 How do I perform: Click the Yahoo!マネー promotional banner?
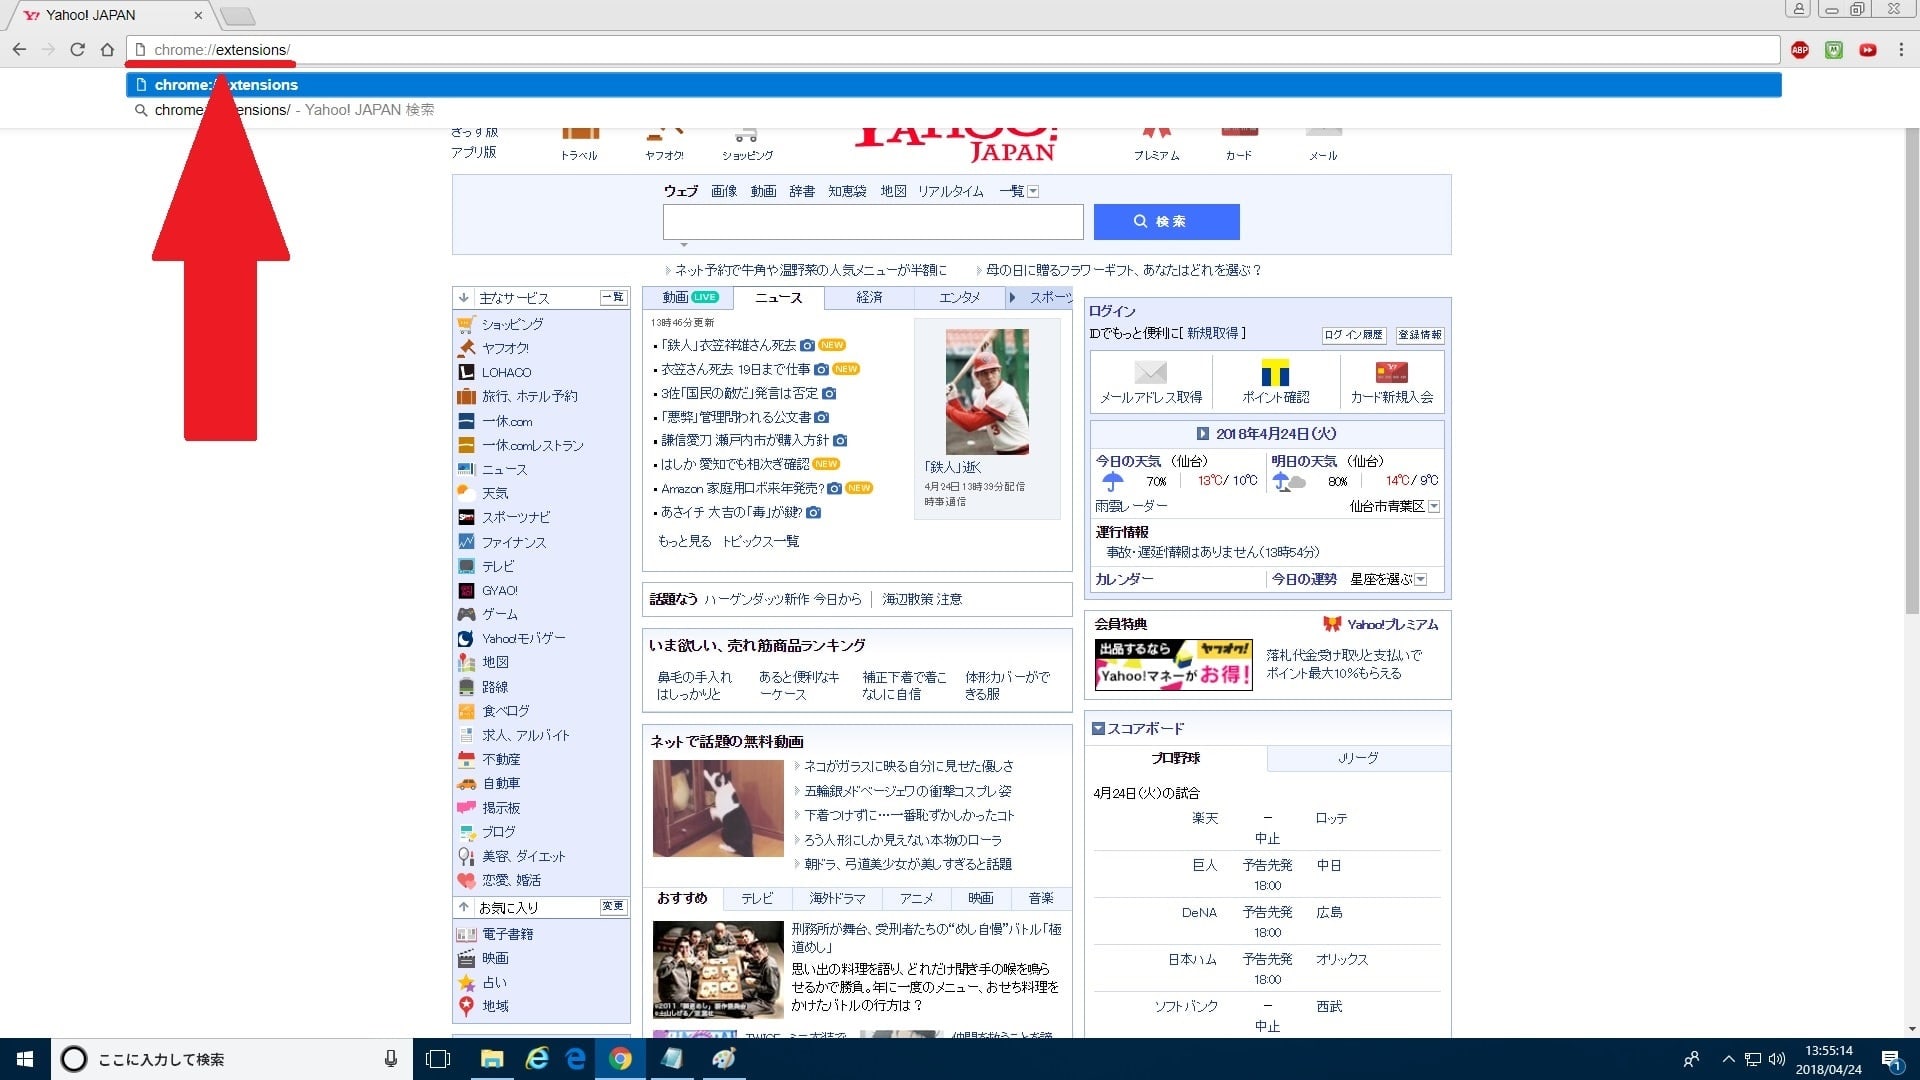point(1173,665)
